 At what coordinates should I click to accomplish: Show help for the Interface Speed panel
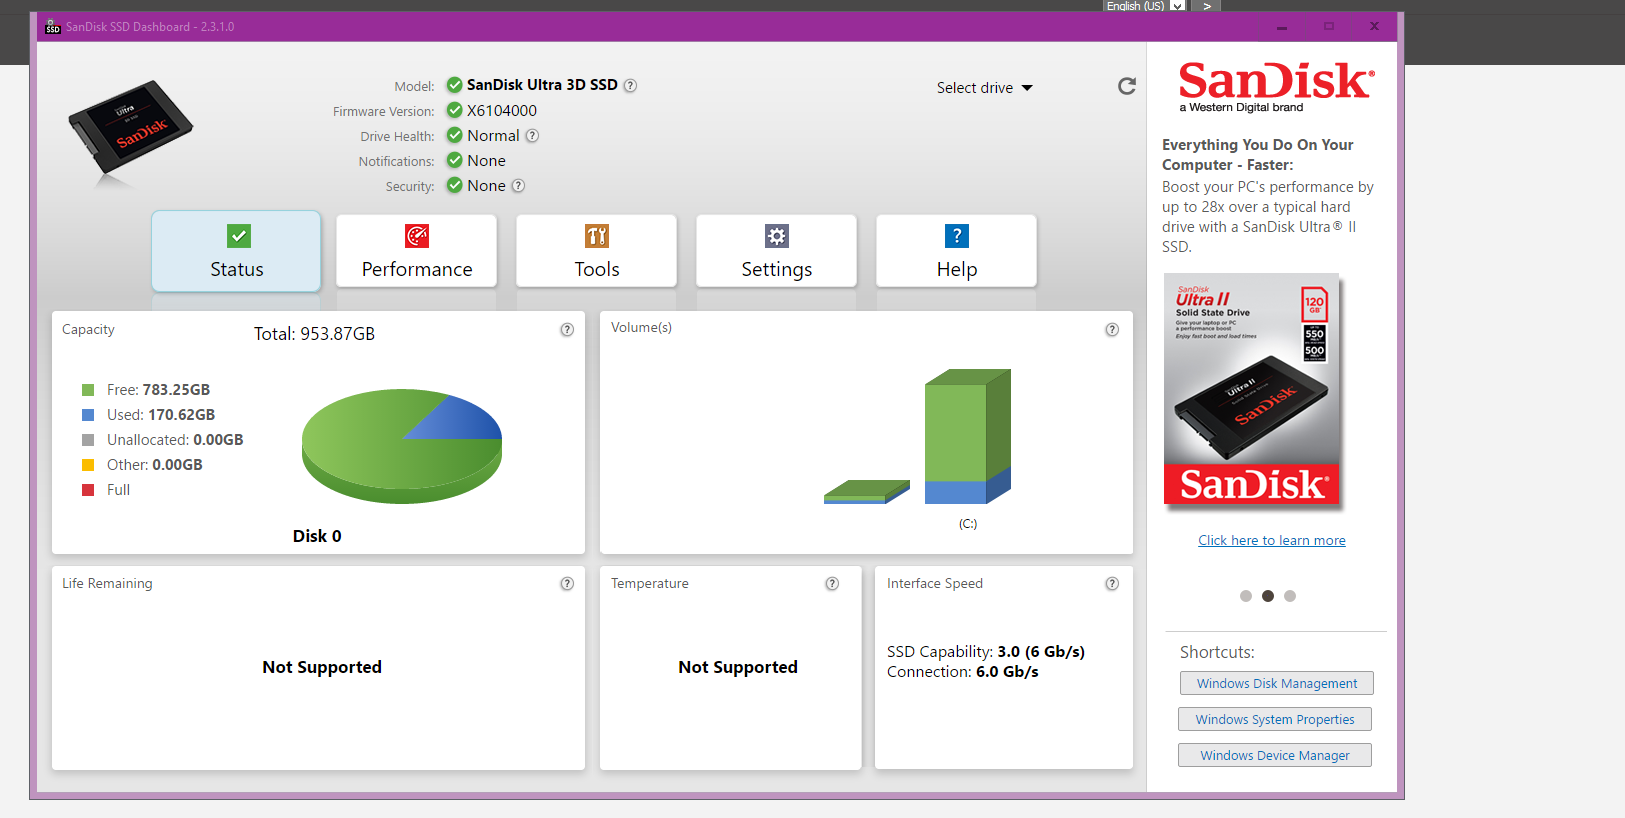click(x=1112, y=584)
